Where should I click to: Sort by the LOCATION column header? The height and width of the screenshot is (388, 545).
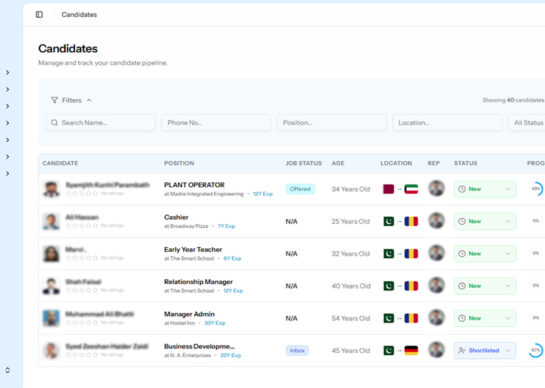pos(396,163)
